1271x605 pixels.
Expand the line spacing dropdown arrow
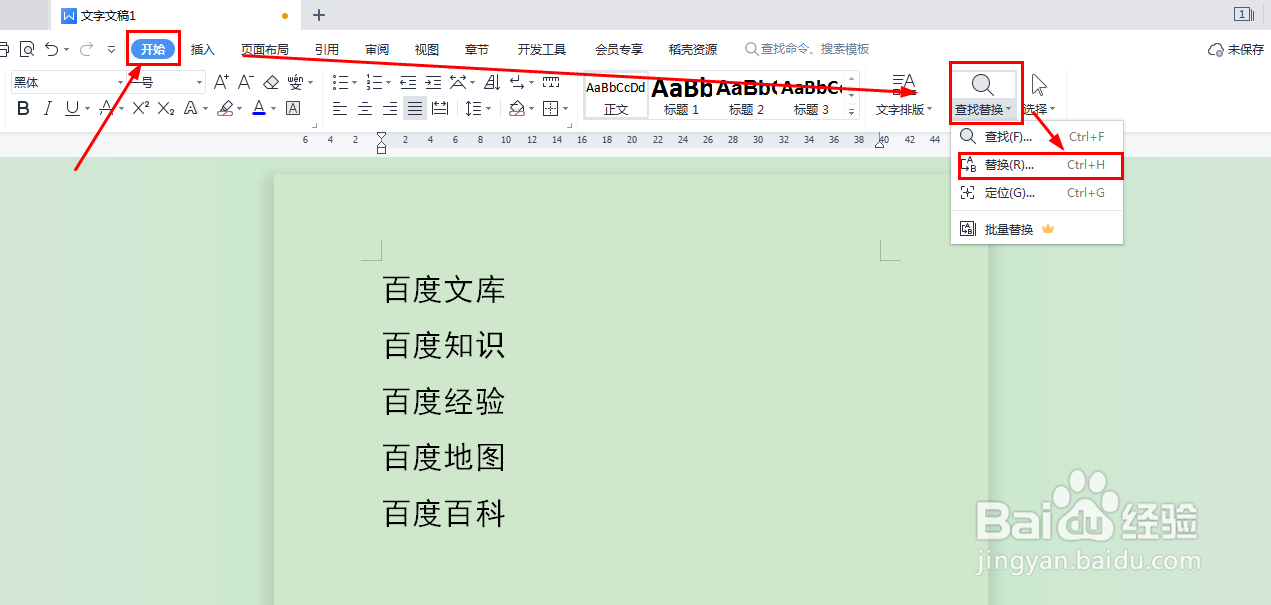coord(487,108)
